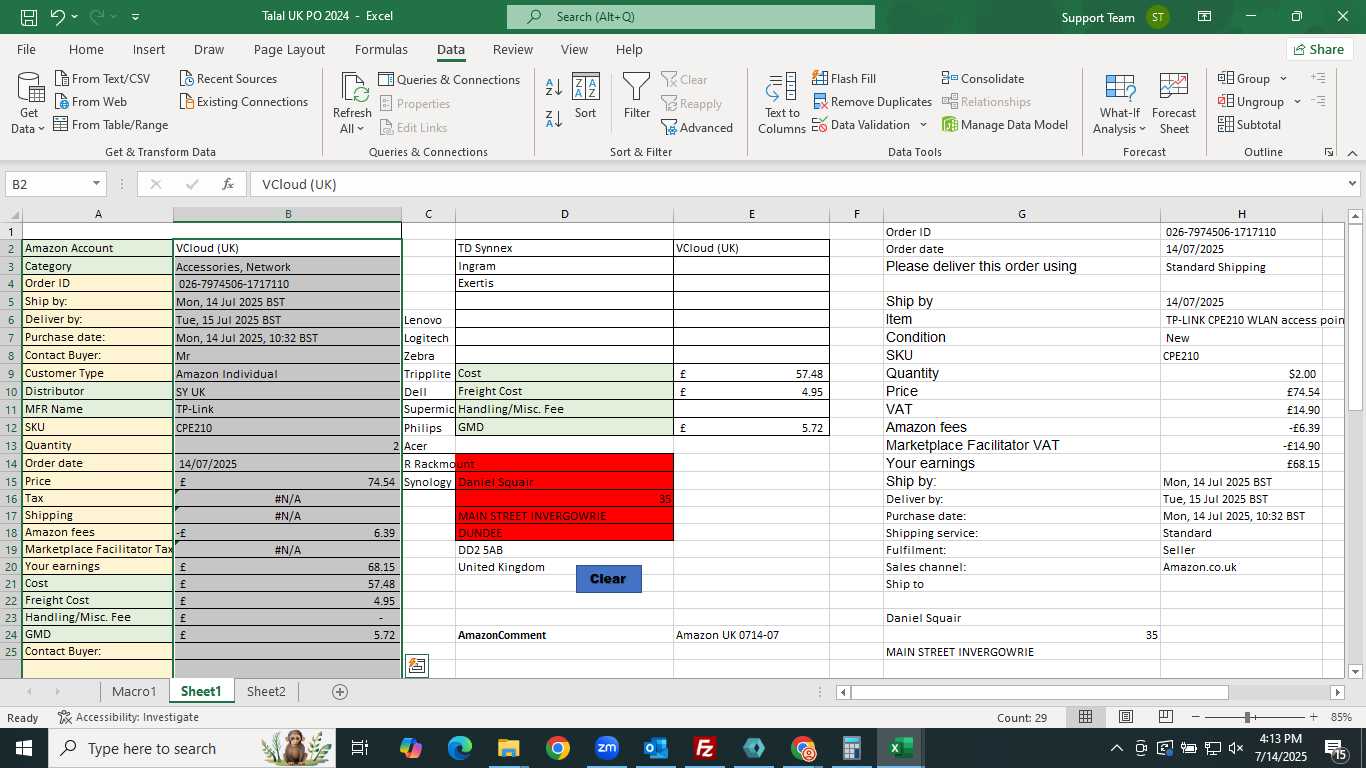Open Outlook from taskbar
The image size is (1366, 768).
pyautogui.click(x=656, y=748)
